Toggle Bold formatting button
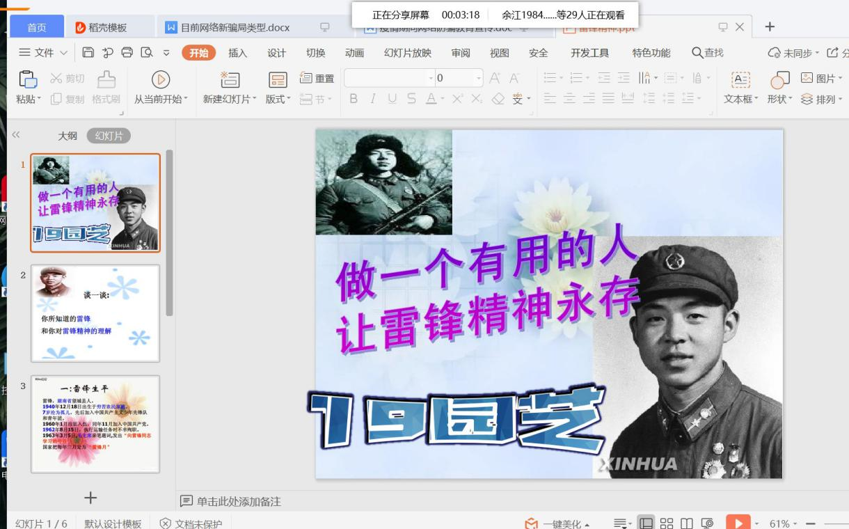 point(353,99)
